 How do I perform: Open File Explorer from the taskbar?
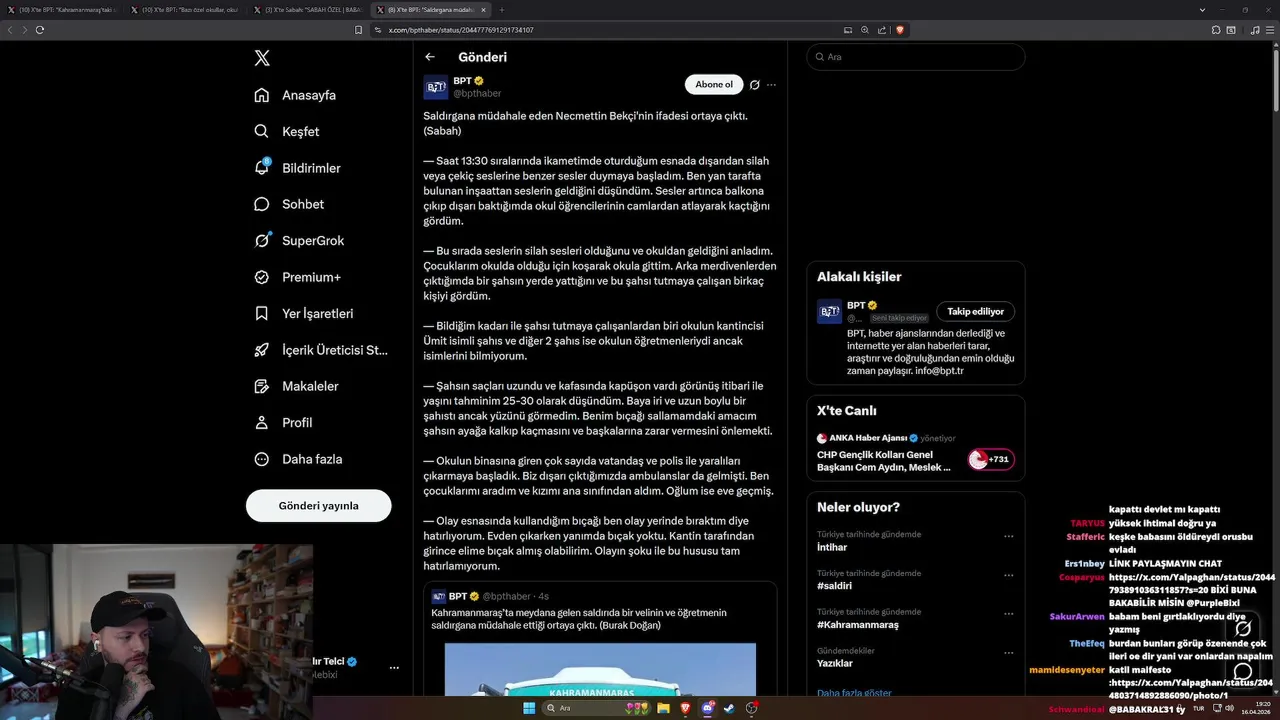tap(664, 708)
